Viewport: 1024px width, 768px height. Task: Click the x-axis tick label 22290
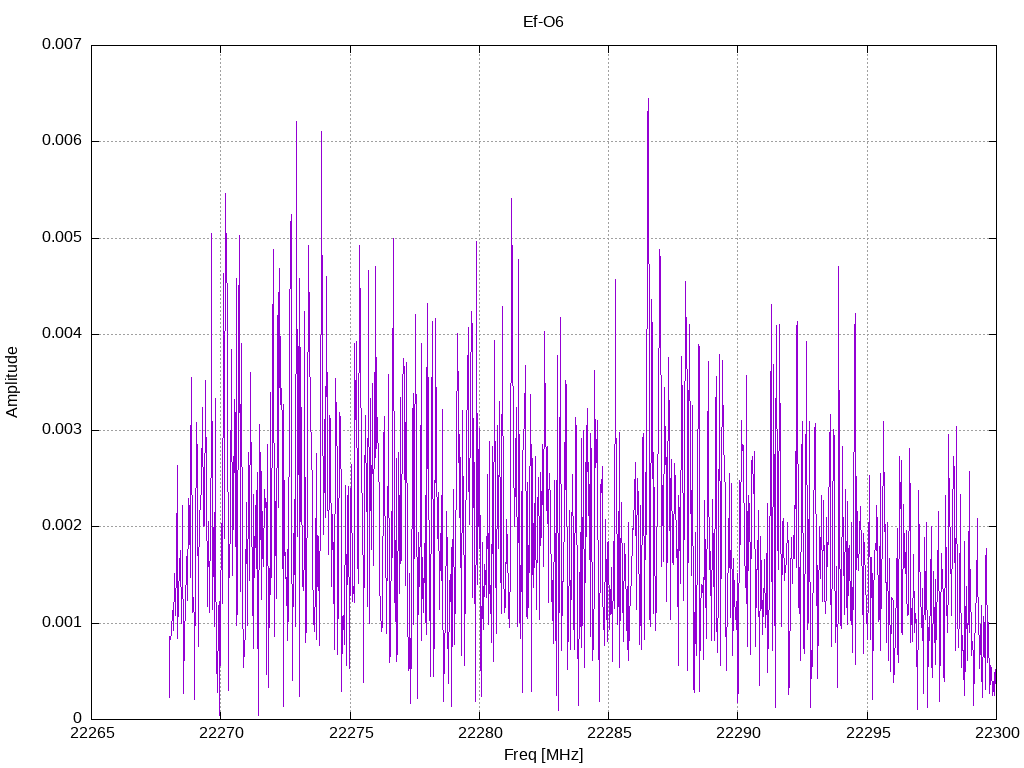pos(739,733)
